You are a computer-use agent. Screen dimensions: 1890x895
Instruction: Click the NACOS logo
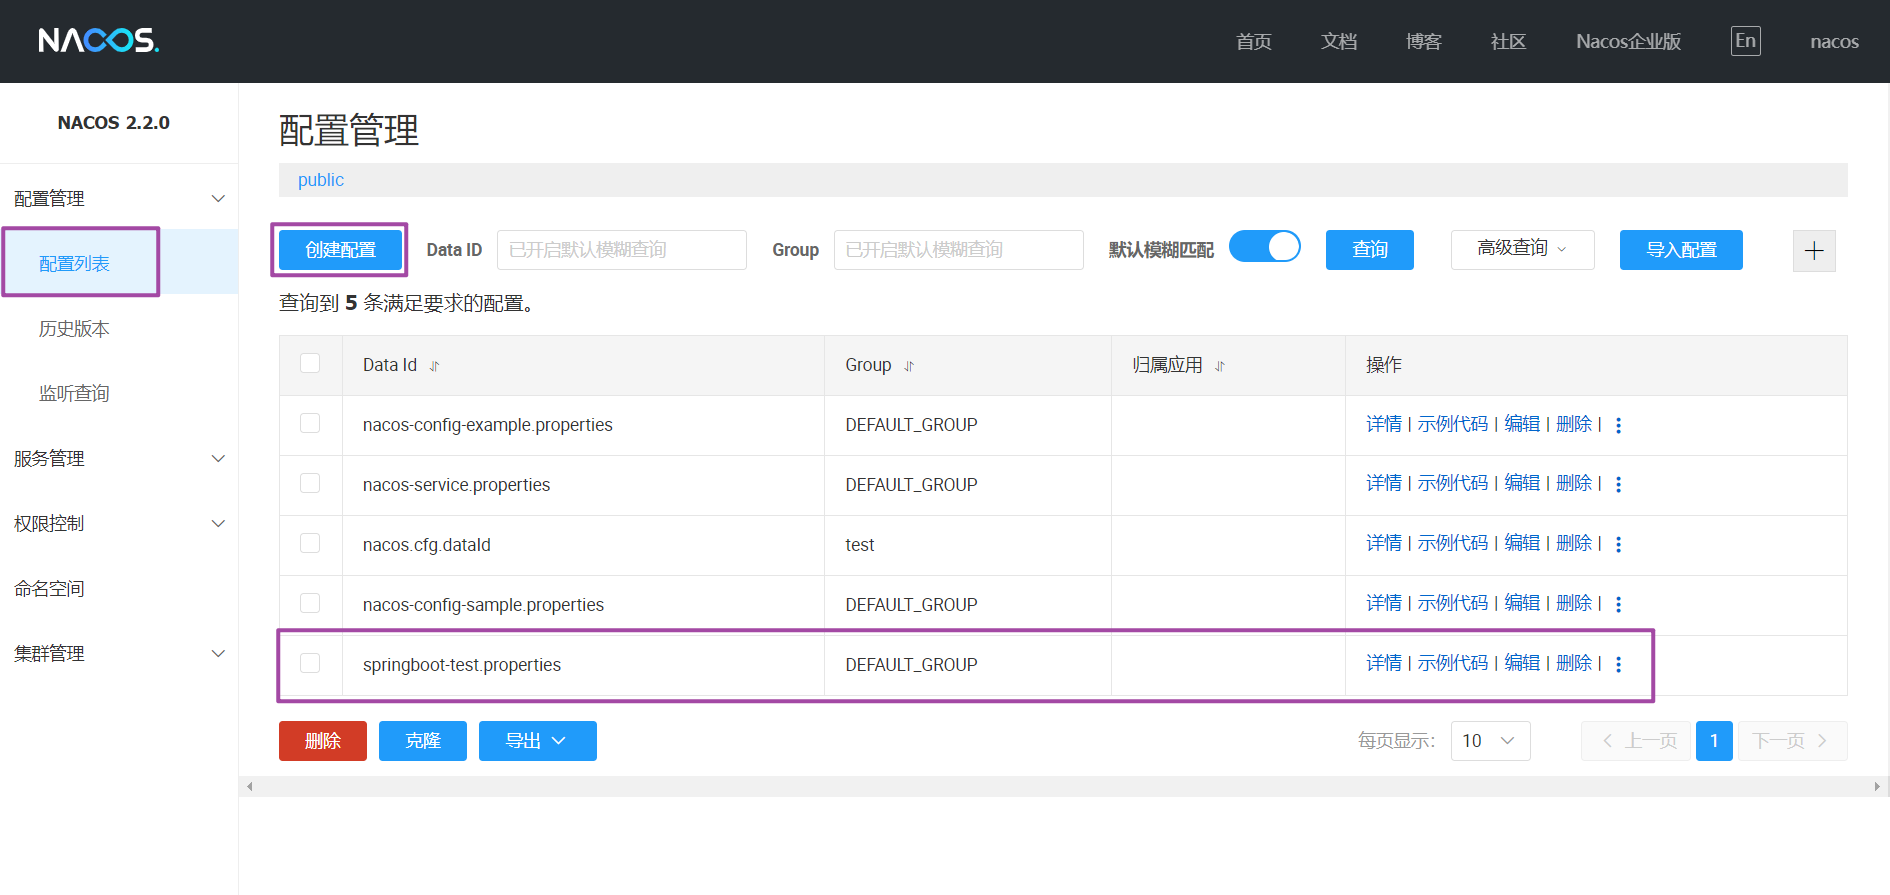(x=98, y=41)
